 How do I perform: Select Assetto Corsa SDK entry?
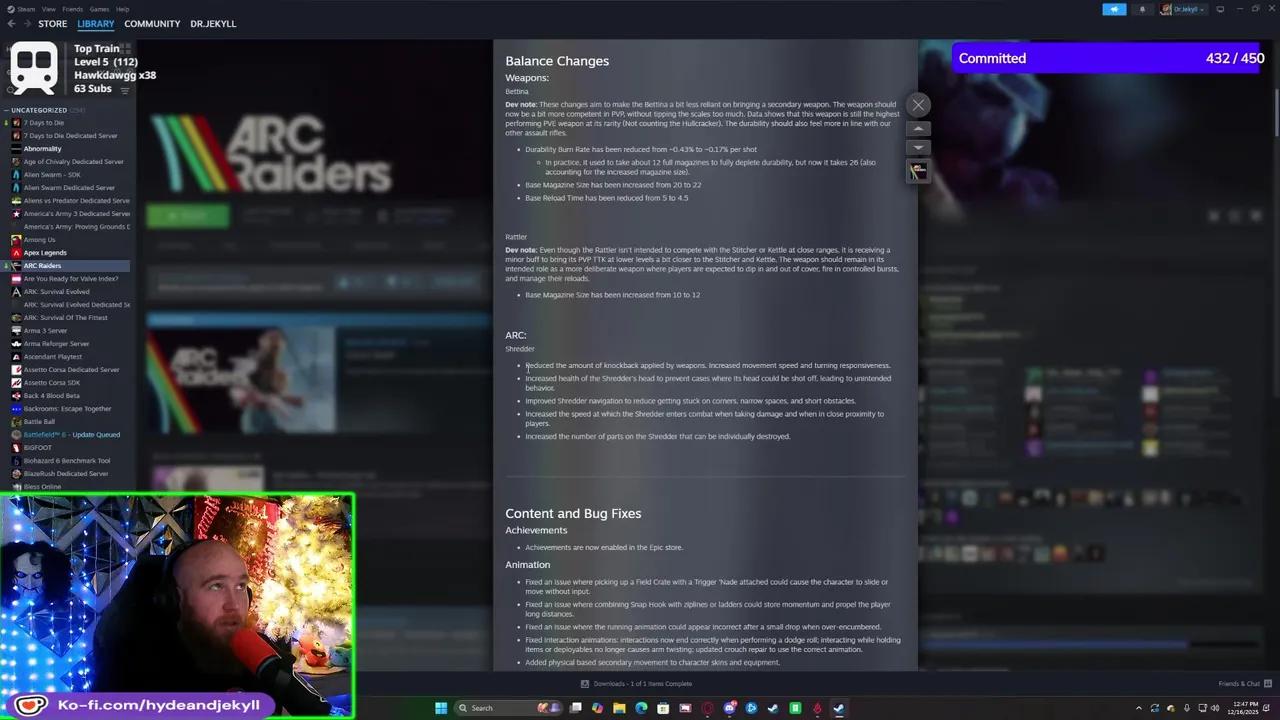click(52, 383)
